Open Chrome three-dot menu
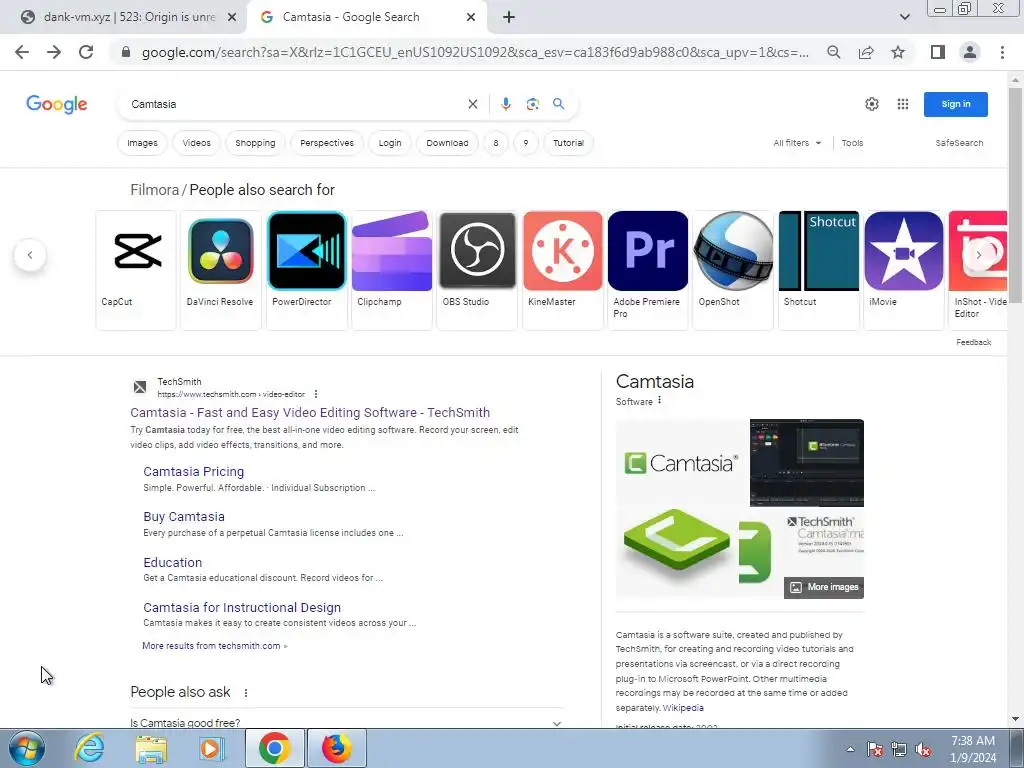 [x=1002, y=52]
